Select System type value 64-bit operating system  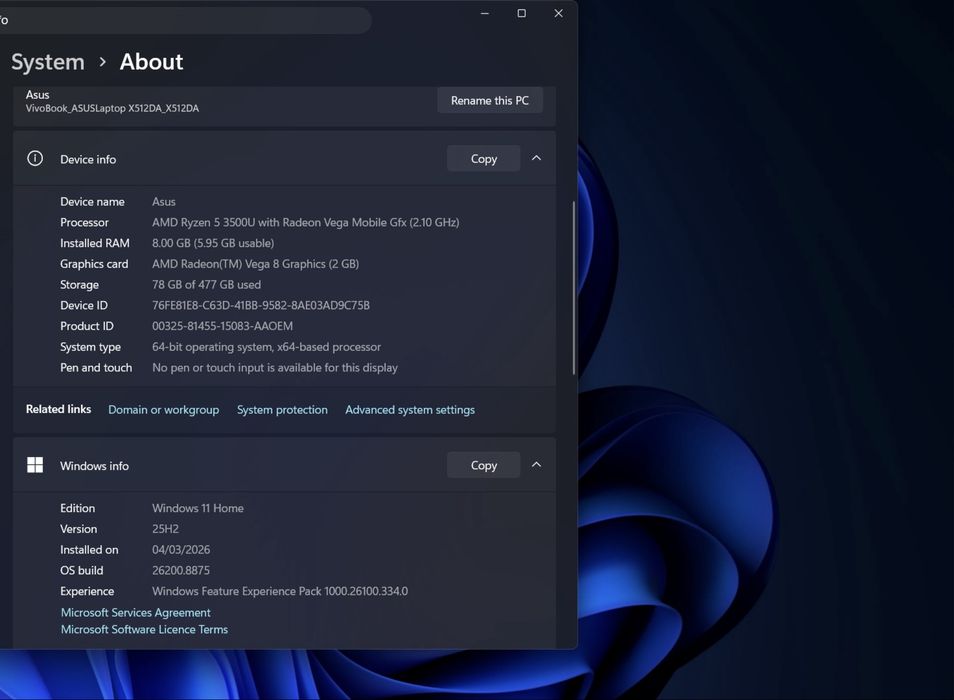click(266, 347)
